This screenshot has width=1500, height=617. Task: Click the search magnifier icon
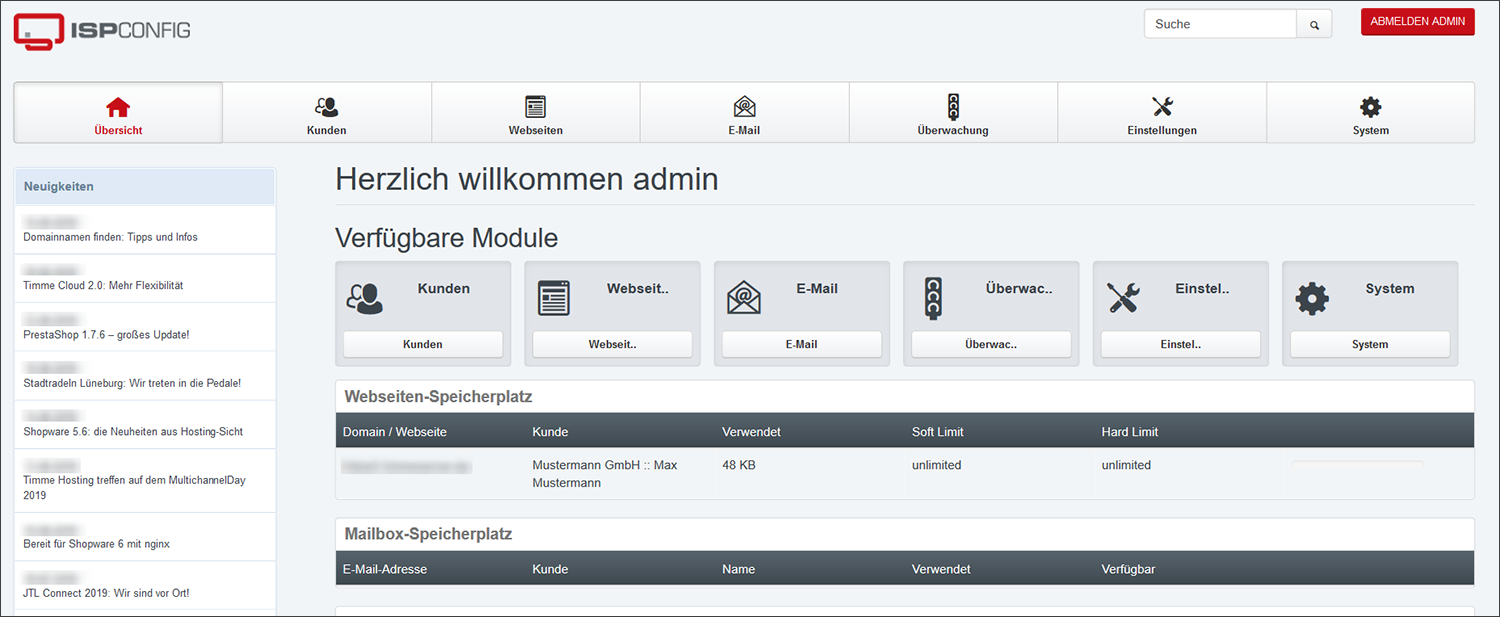(1314, 25)
